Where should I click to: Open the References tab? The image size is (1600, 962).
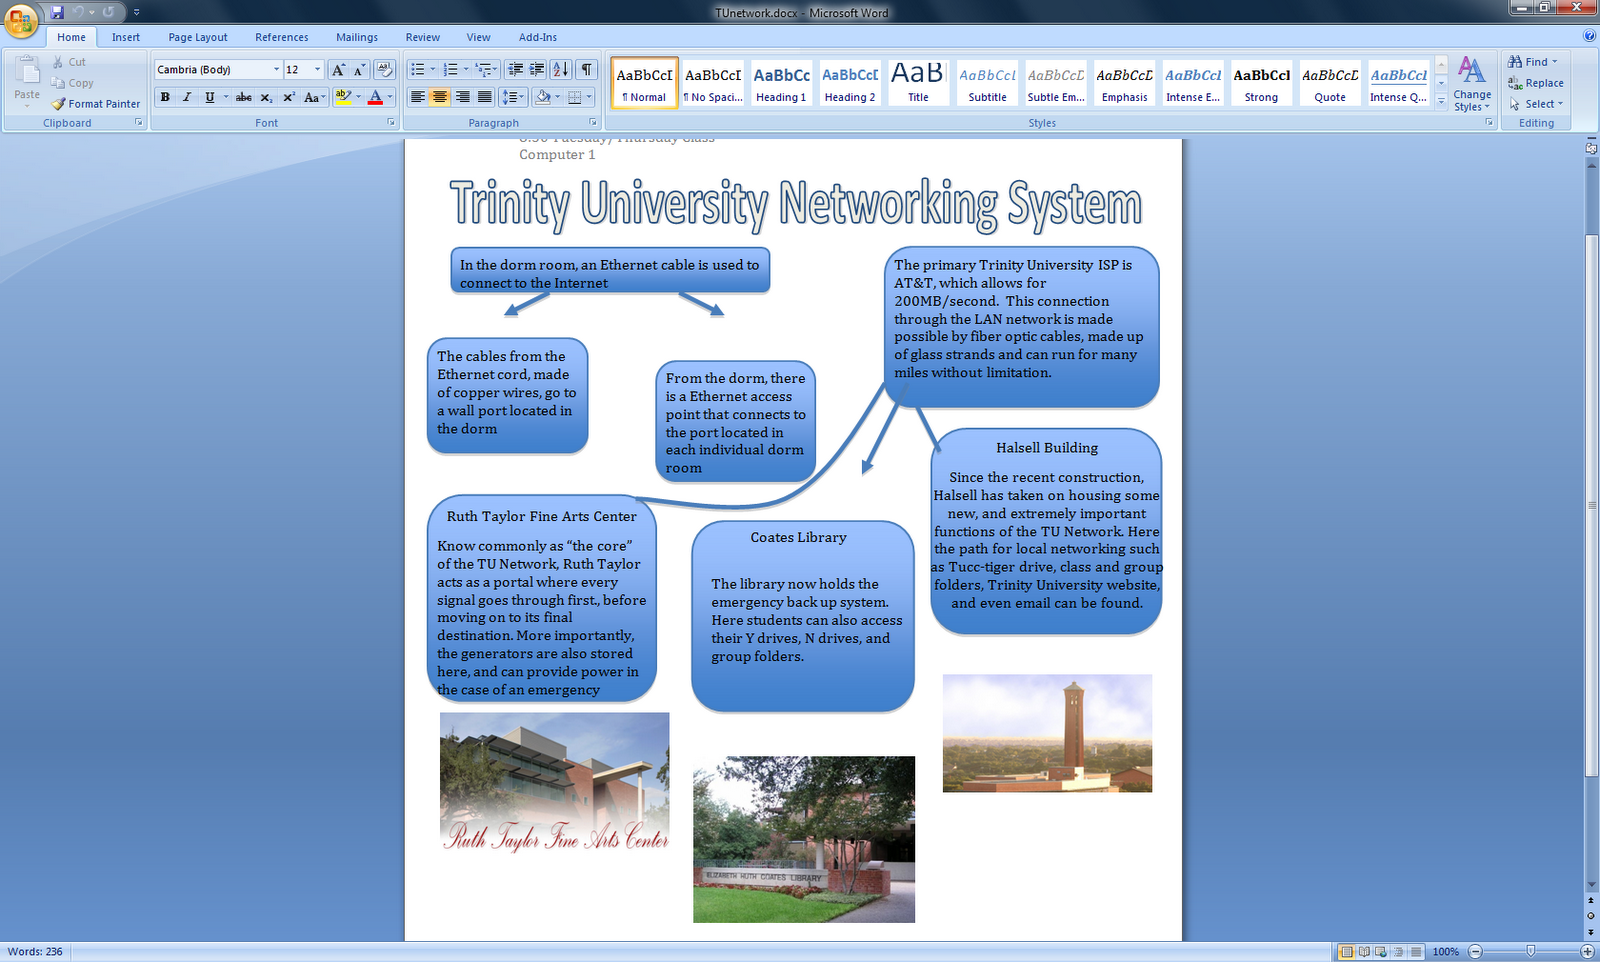pos(282,37)
